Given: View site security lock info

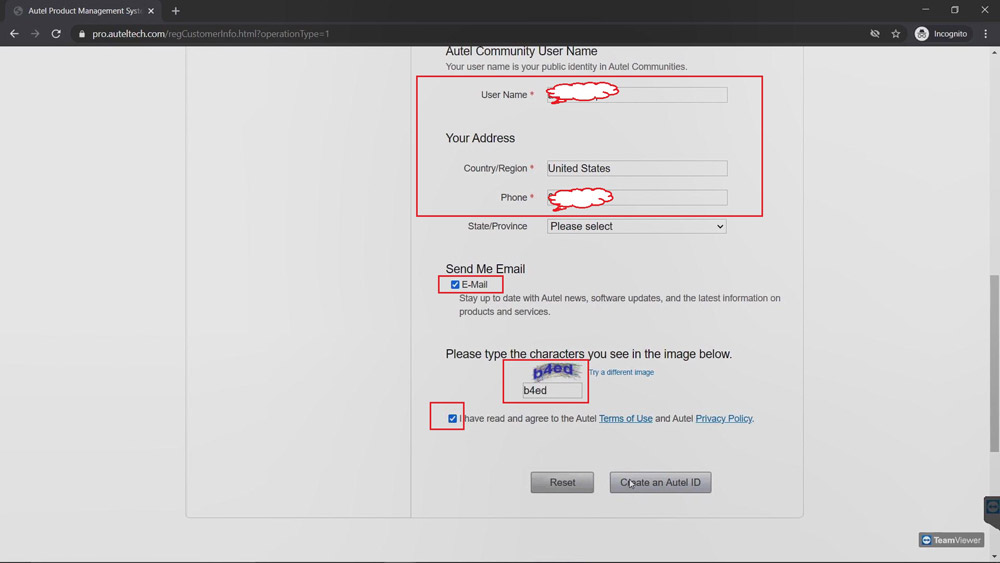Looking at the screenshot, I should 82,34.
